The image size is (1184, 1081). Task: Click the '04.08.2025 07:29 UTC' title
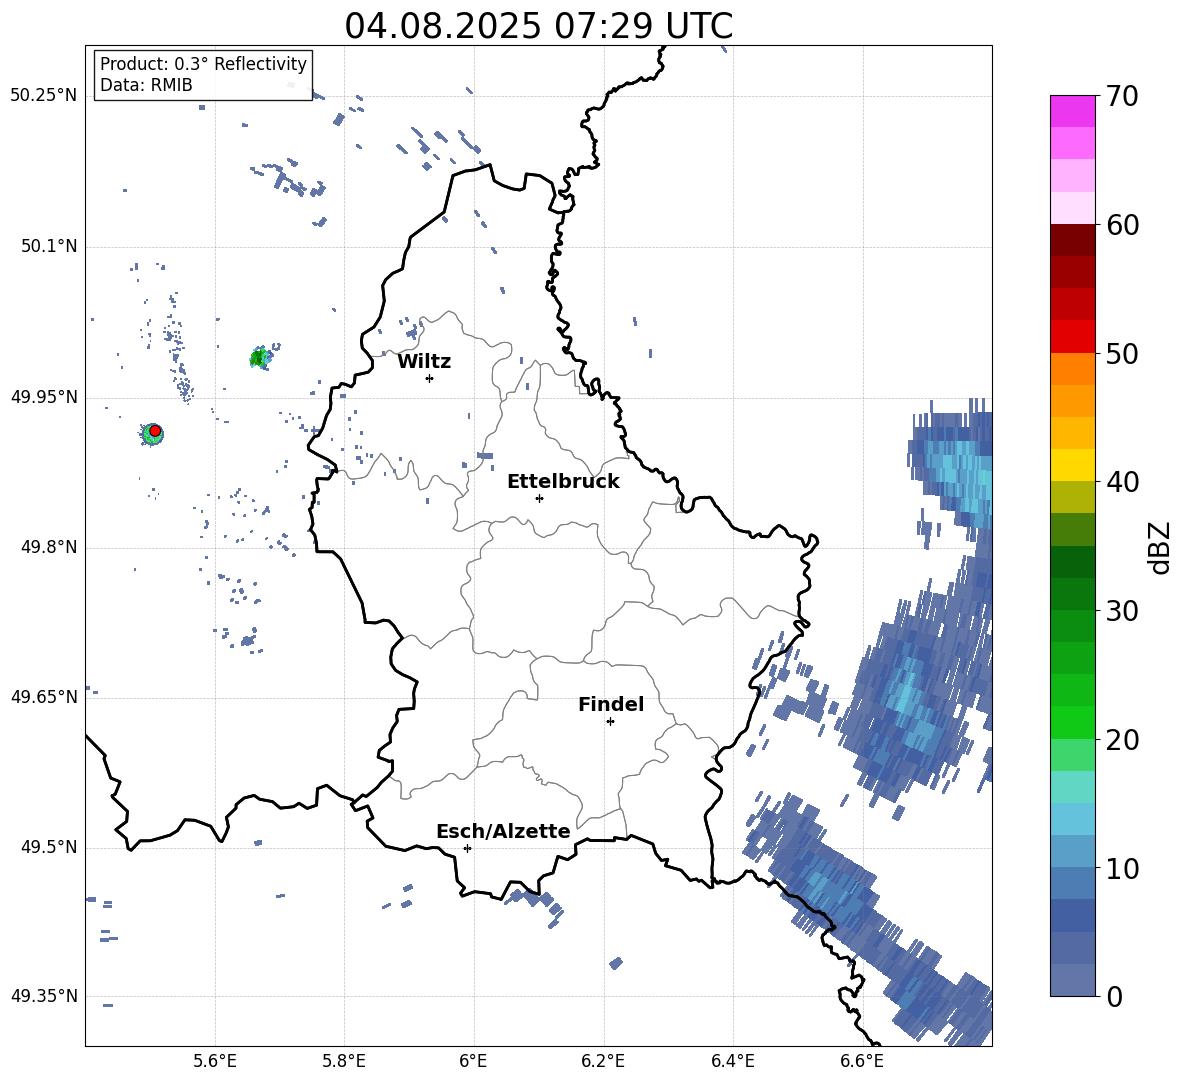538,26
